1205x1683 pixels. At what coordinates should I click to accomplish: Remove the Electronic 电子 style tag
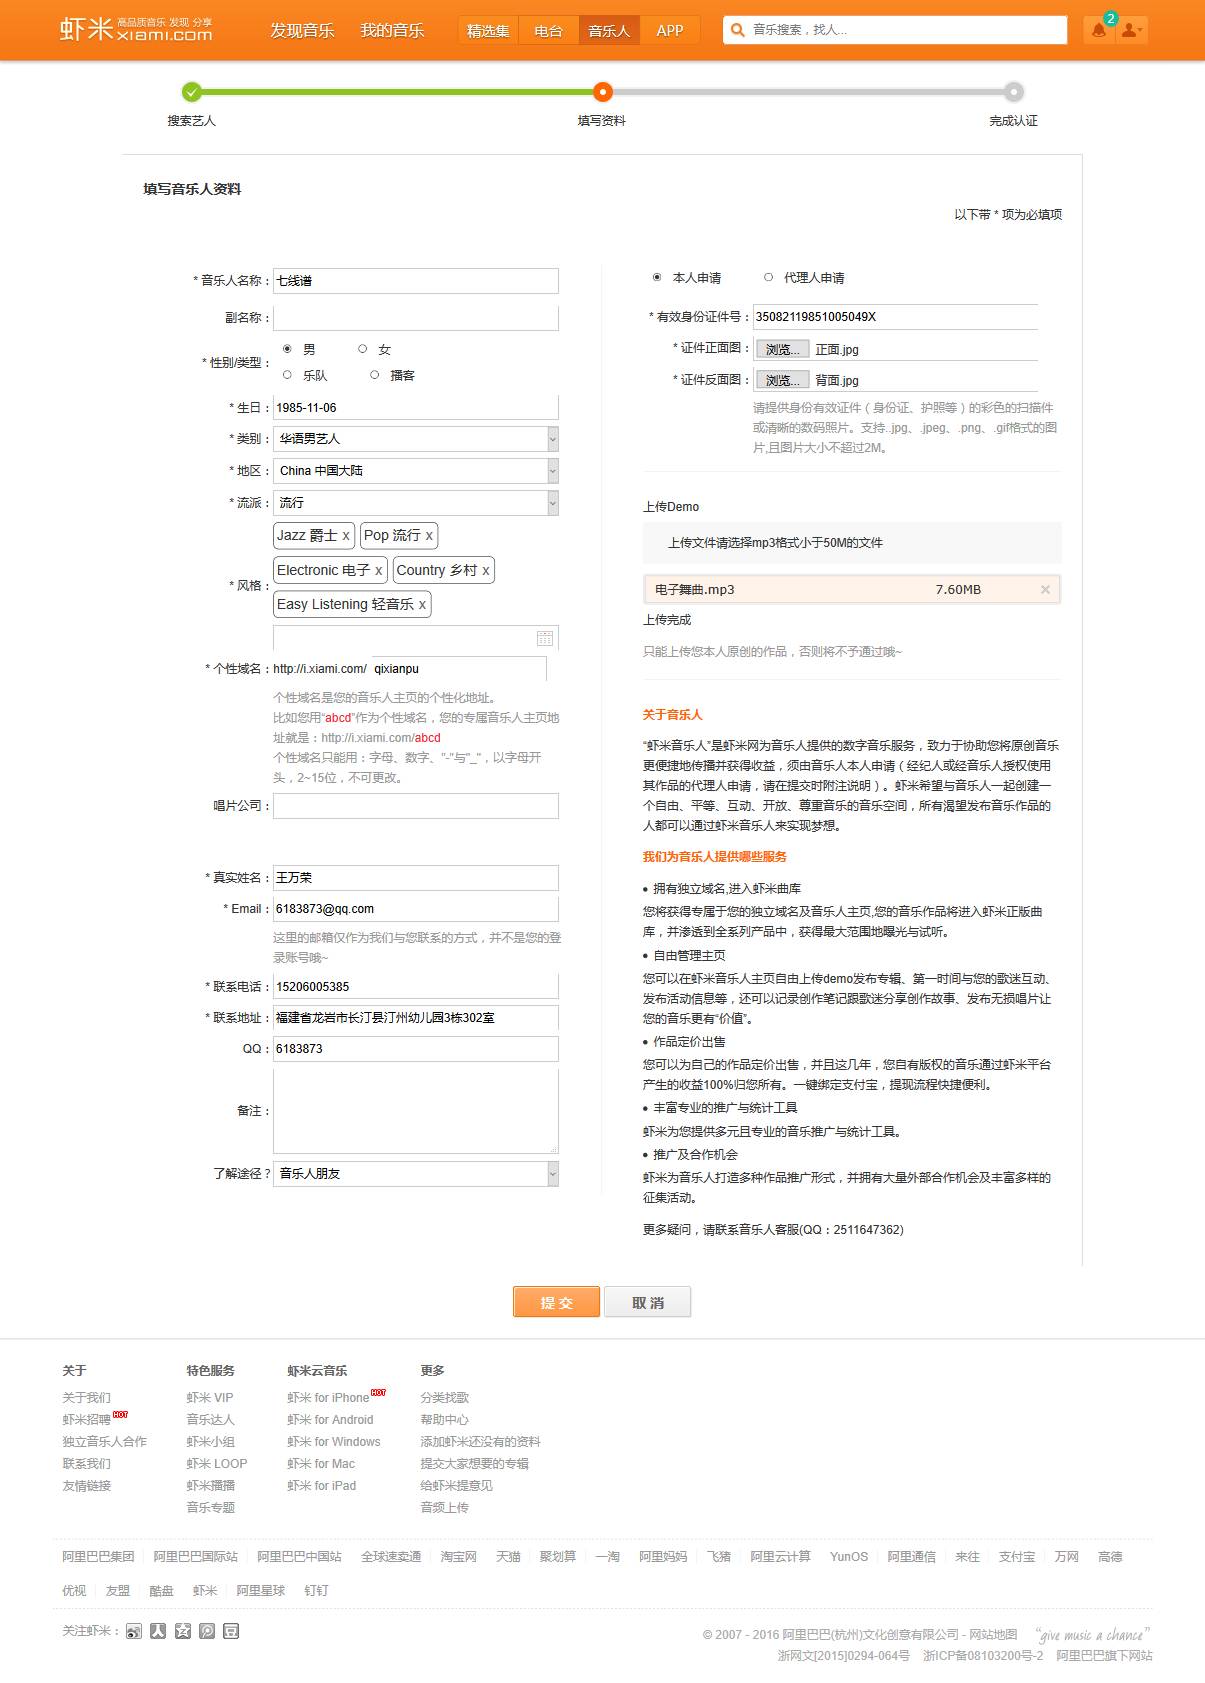pos(378,571)
